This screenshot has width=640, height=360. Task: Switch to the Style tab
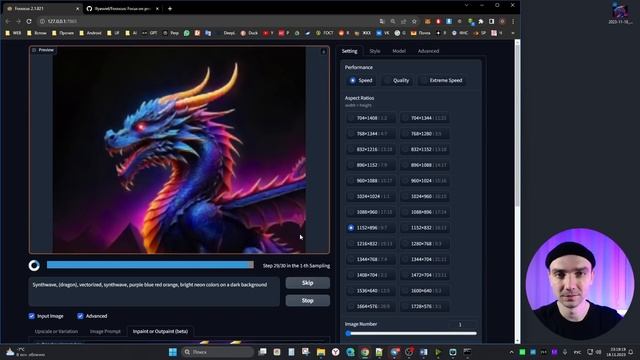point(375,51)
